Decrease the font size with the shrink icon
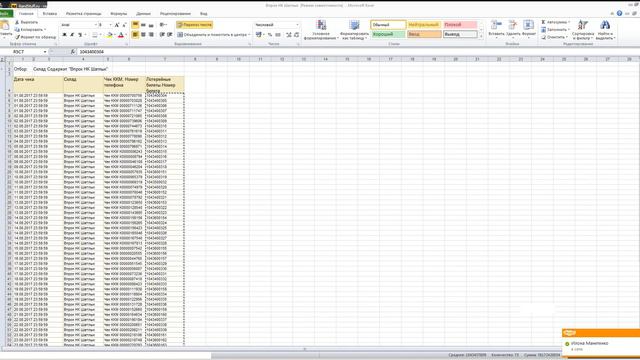The image size is (640, 360). (124, 25)
